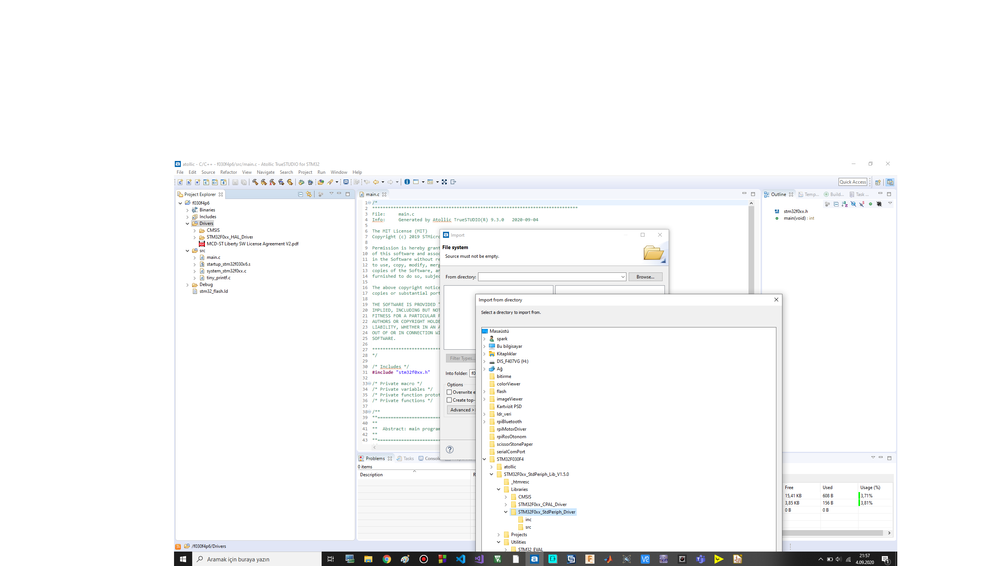Open the Import dialog help icon
Image resolution: width=999 pixels, height=566 pixels.
(450, 449)
